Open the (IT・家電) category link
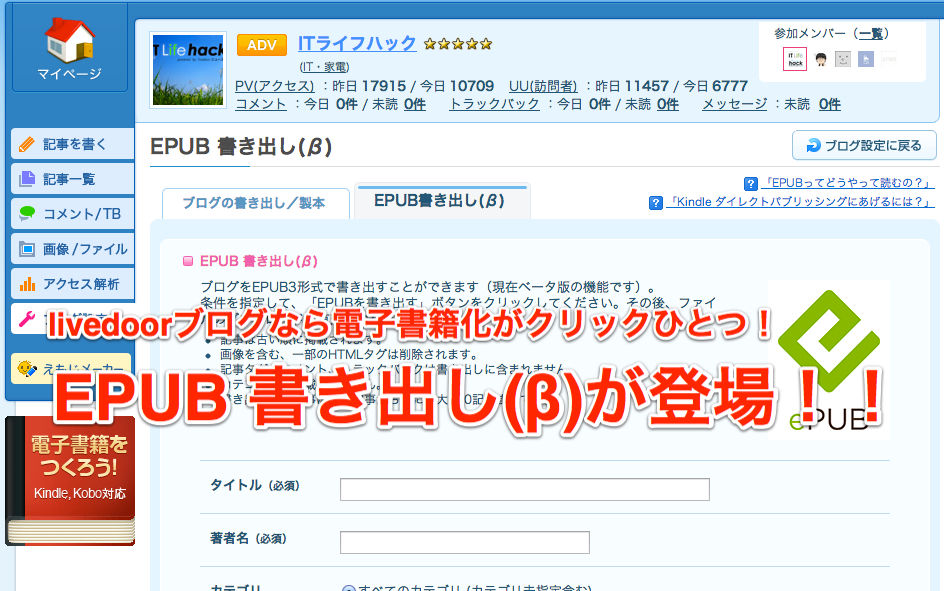 [x=324, y=66]
